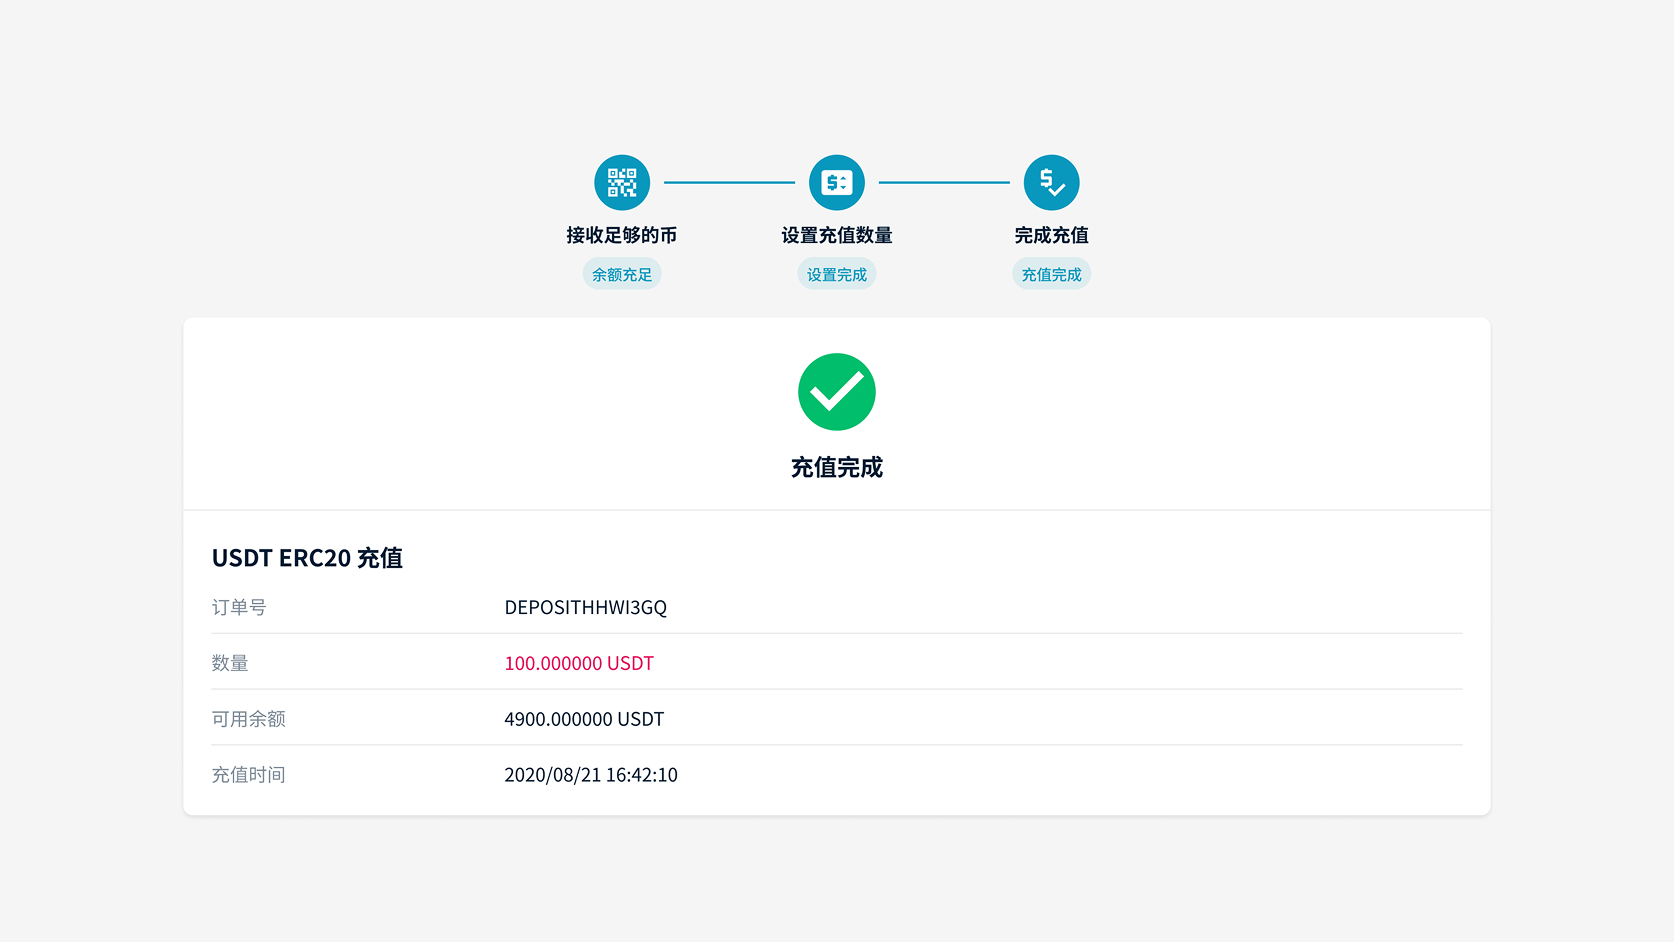
Task: Select the 设置充值数量 step label
Action: pos(837,235)
